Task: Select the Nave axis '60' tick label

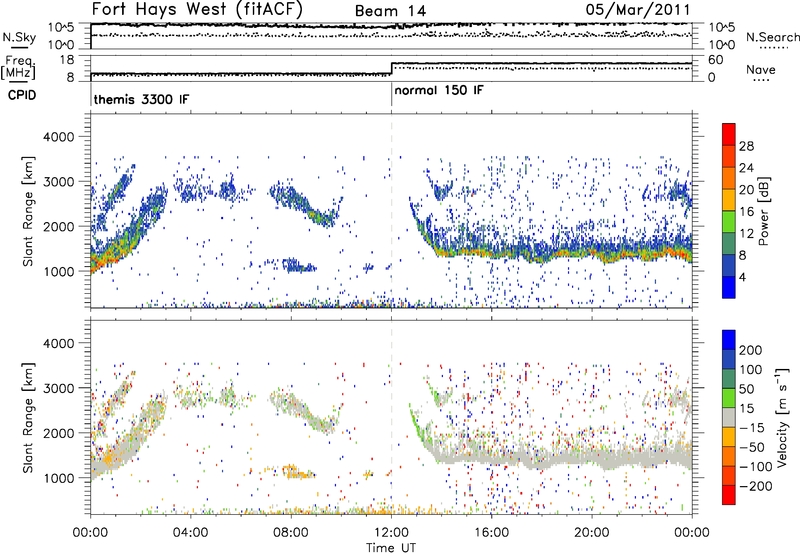Action: point(716,60)
